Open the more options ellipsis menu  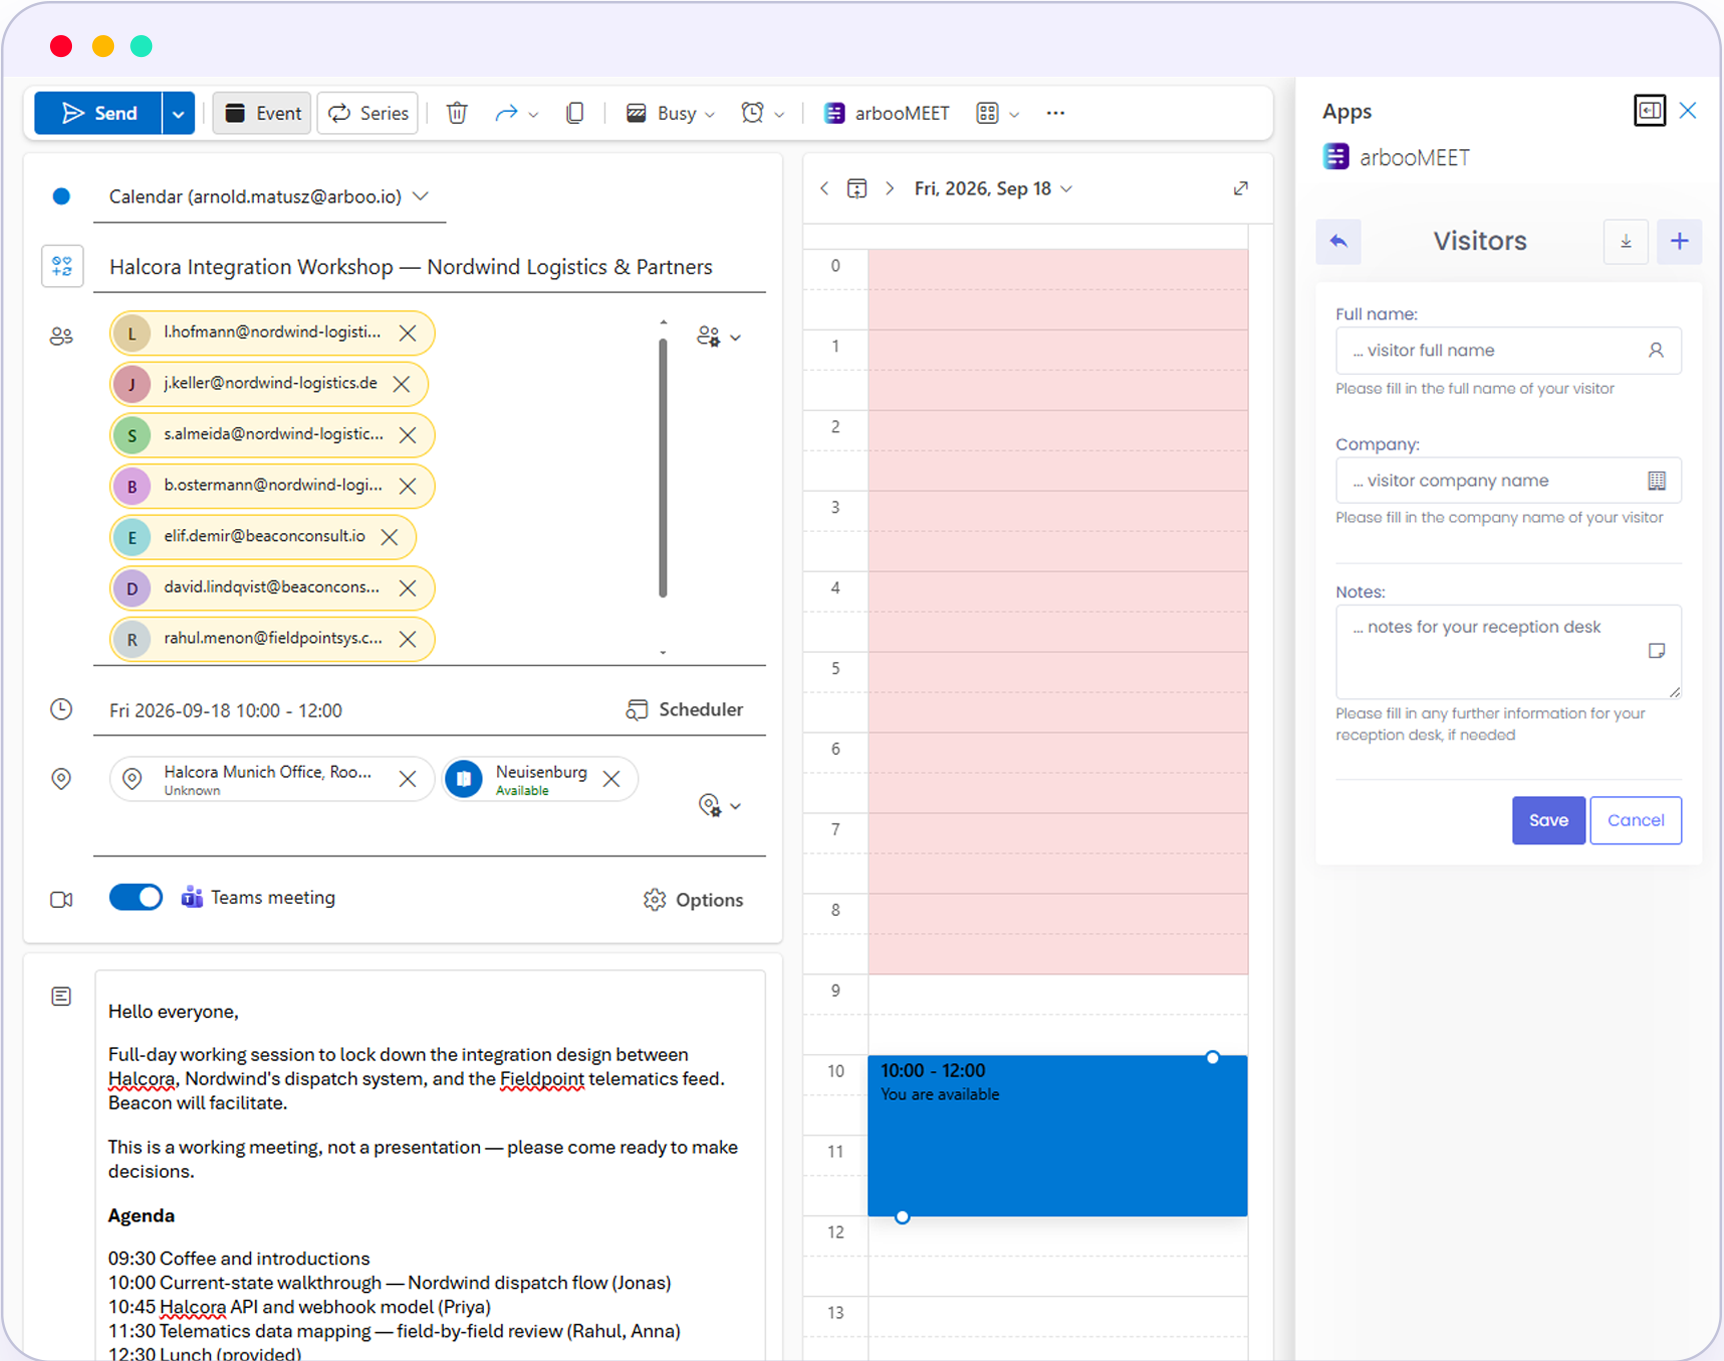[x=1056, y=113]
